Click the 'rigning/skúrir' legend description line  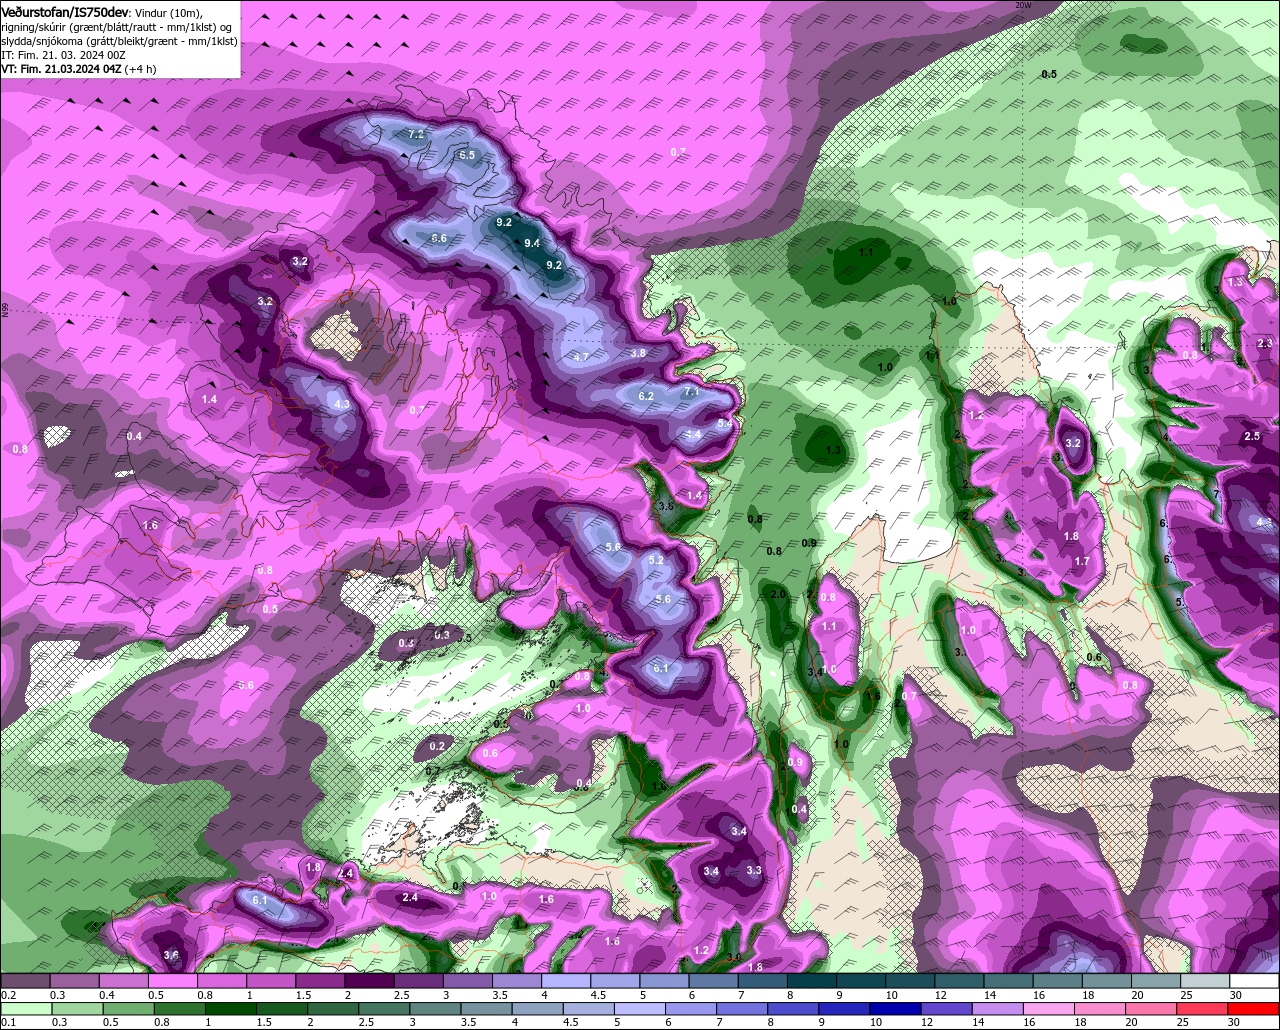[116, 27]
